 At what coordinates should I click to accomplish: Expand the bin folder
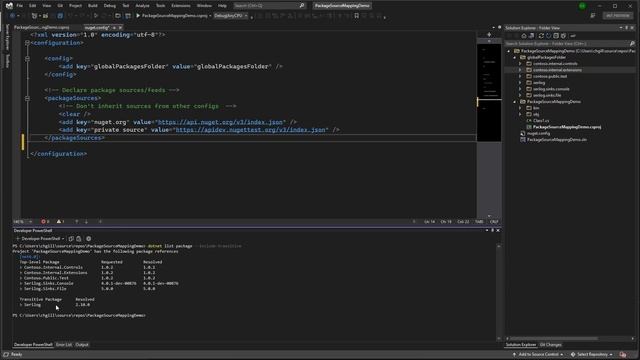[520, 108]
